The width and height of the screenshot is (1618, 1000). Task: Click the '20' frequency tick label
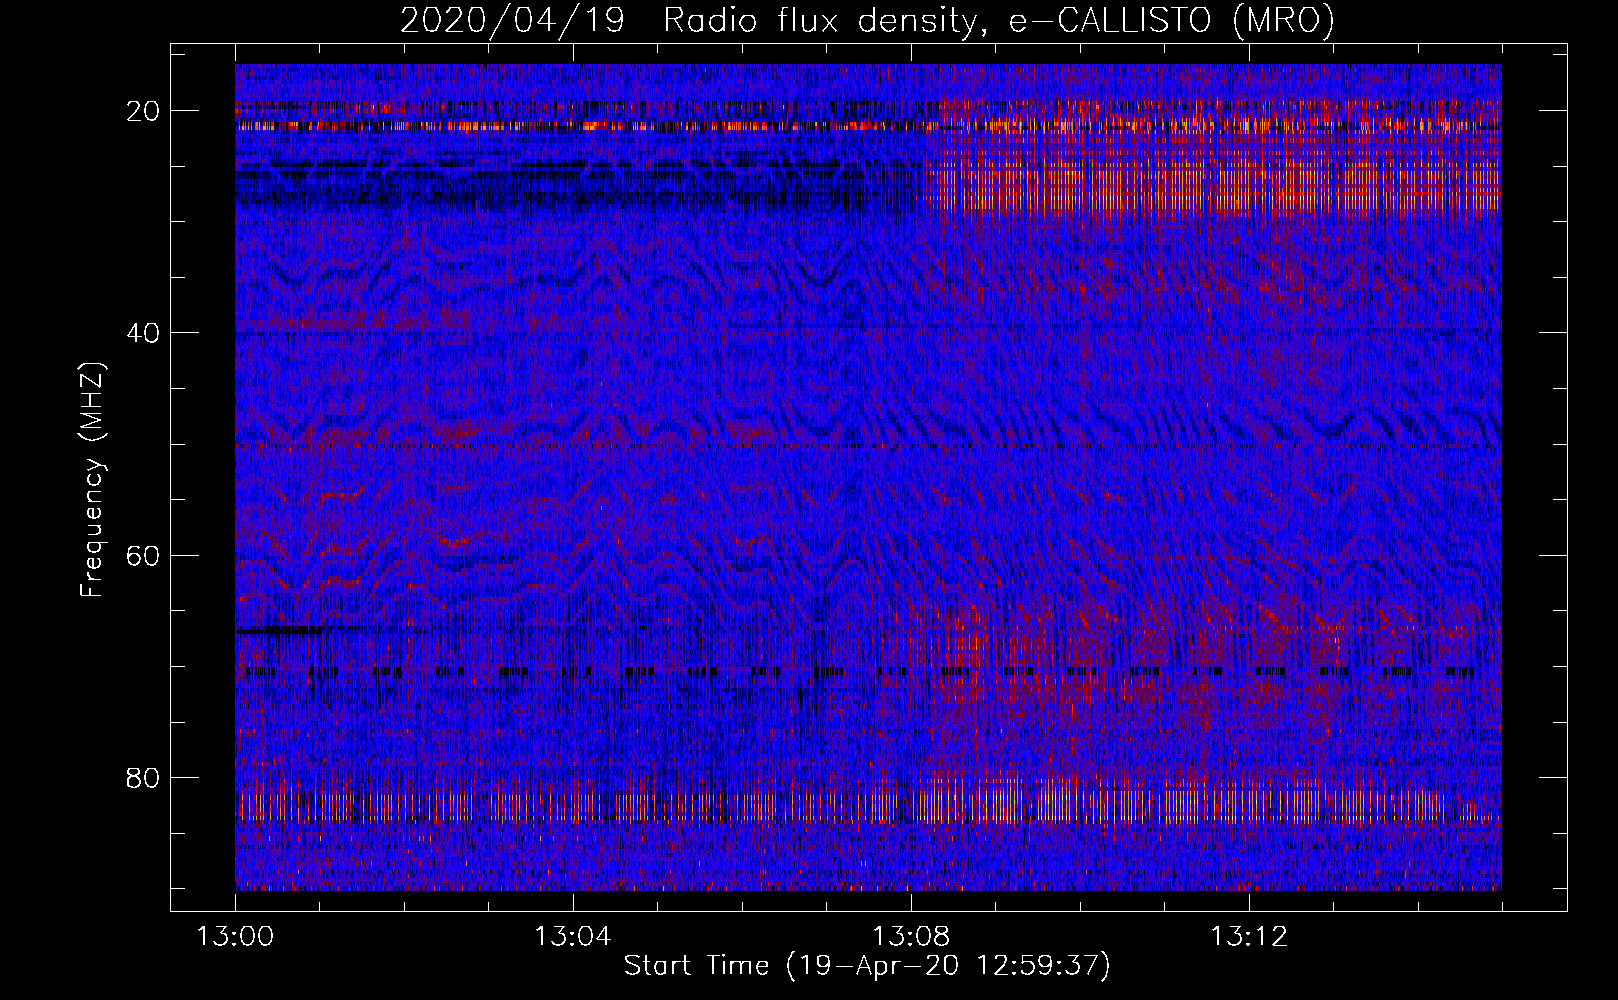coord(144,111)
